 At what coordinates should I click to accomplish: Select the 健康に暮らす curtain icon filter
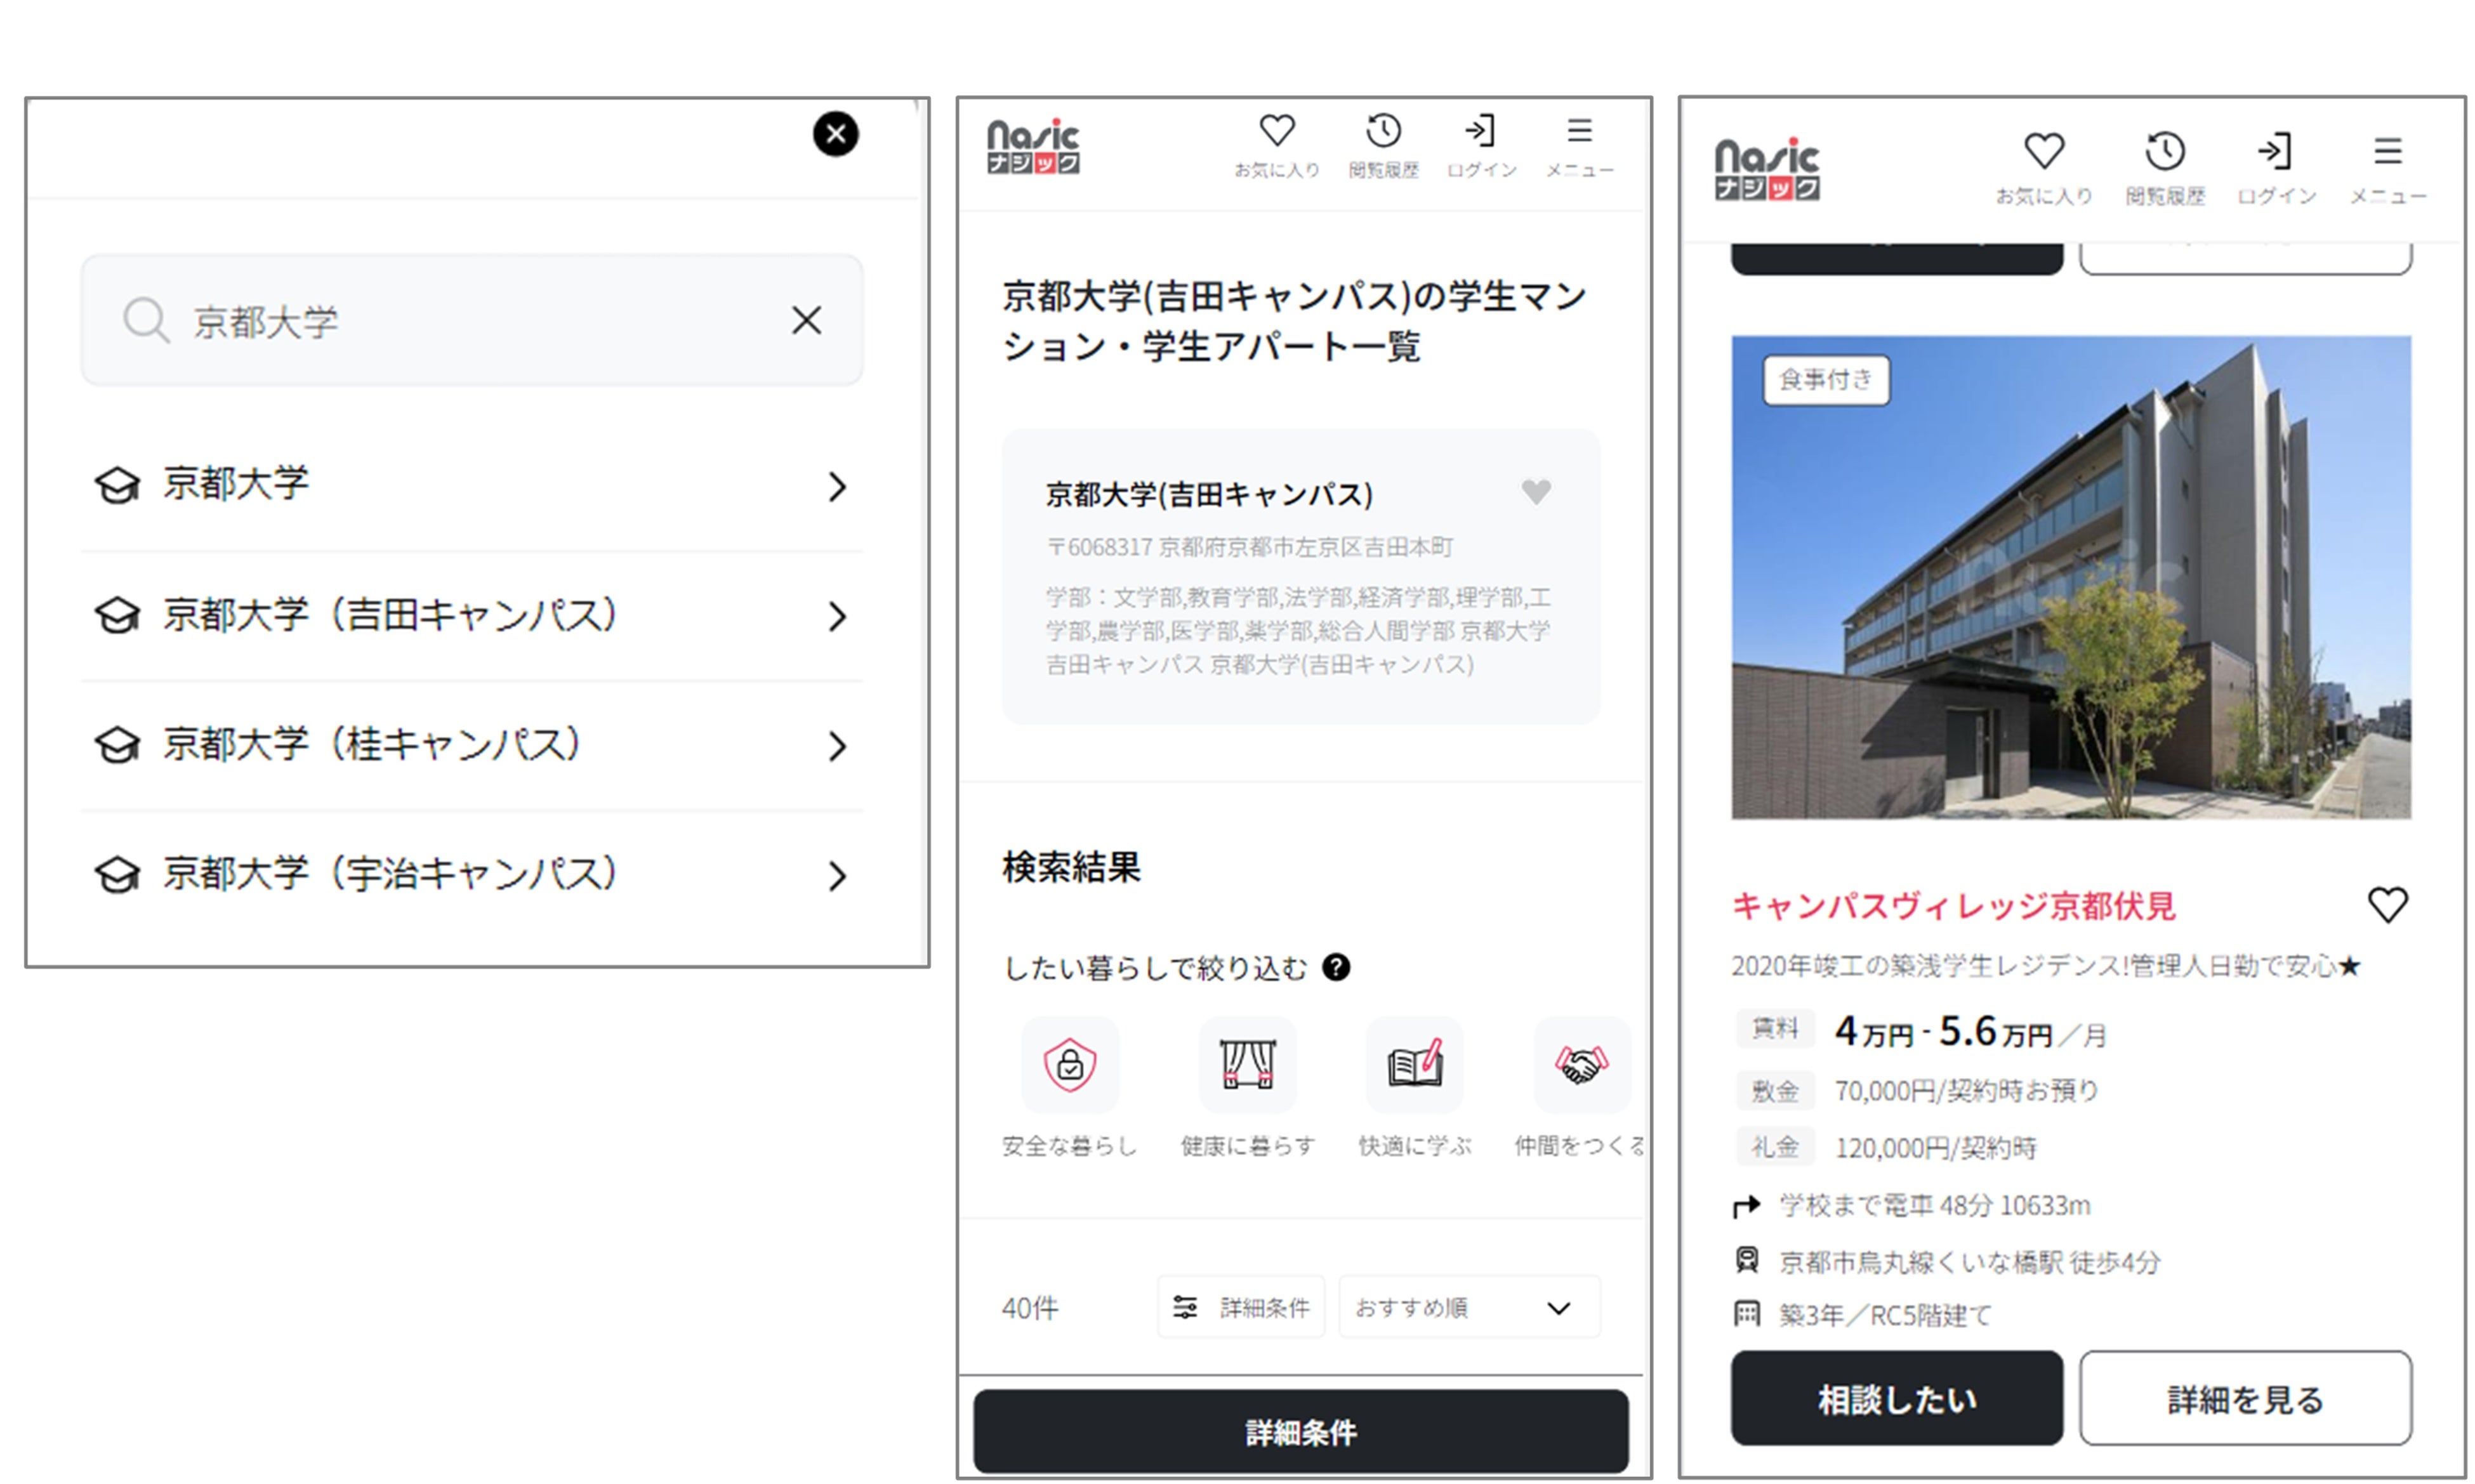pyautogui.click(x=1247, y=1064)
